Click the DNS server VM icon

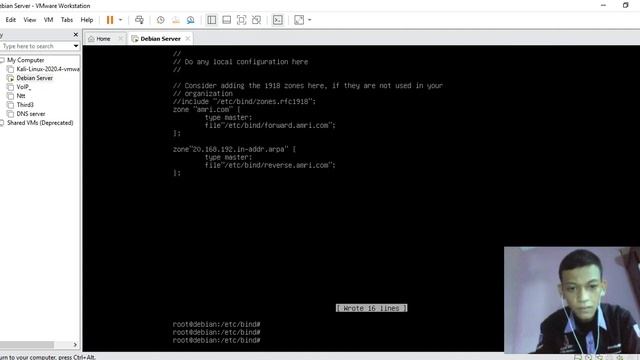pyautogui.click(x=11, y=114)
